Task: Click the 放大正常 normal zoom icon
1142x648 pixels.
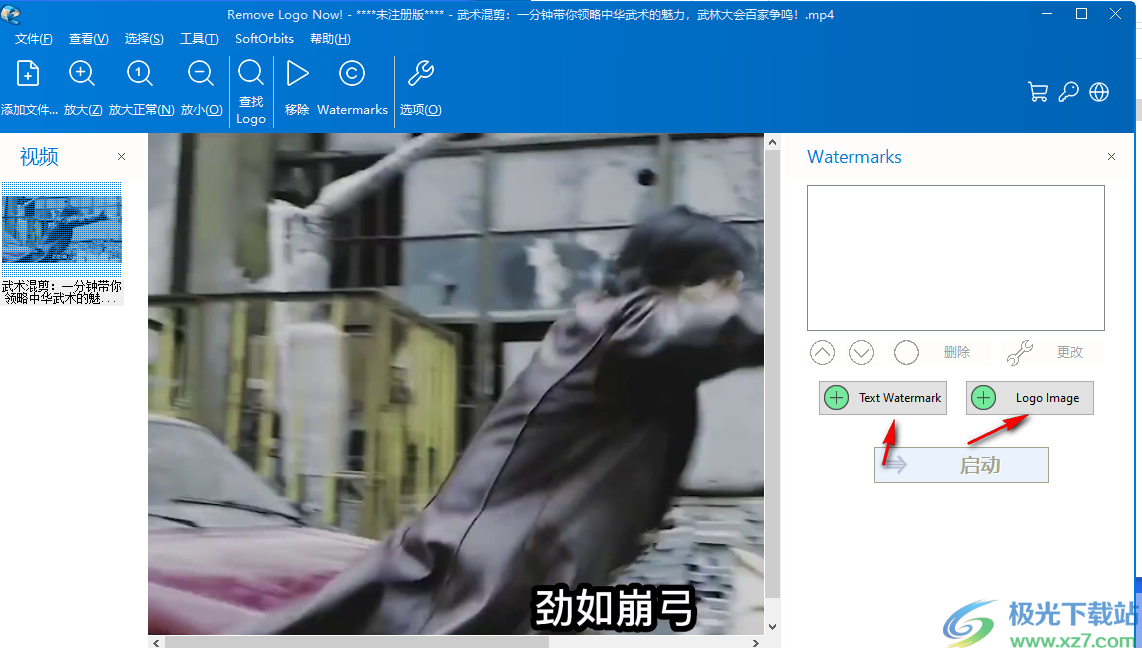Action: 140,73
